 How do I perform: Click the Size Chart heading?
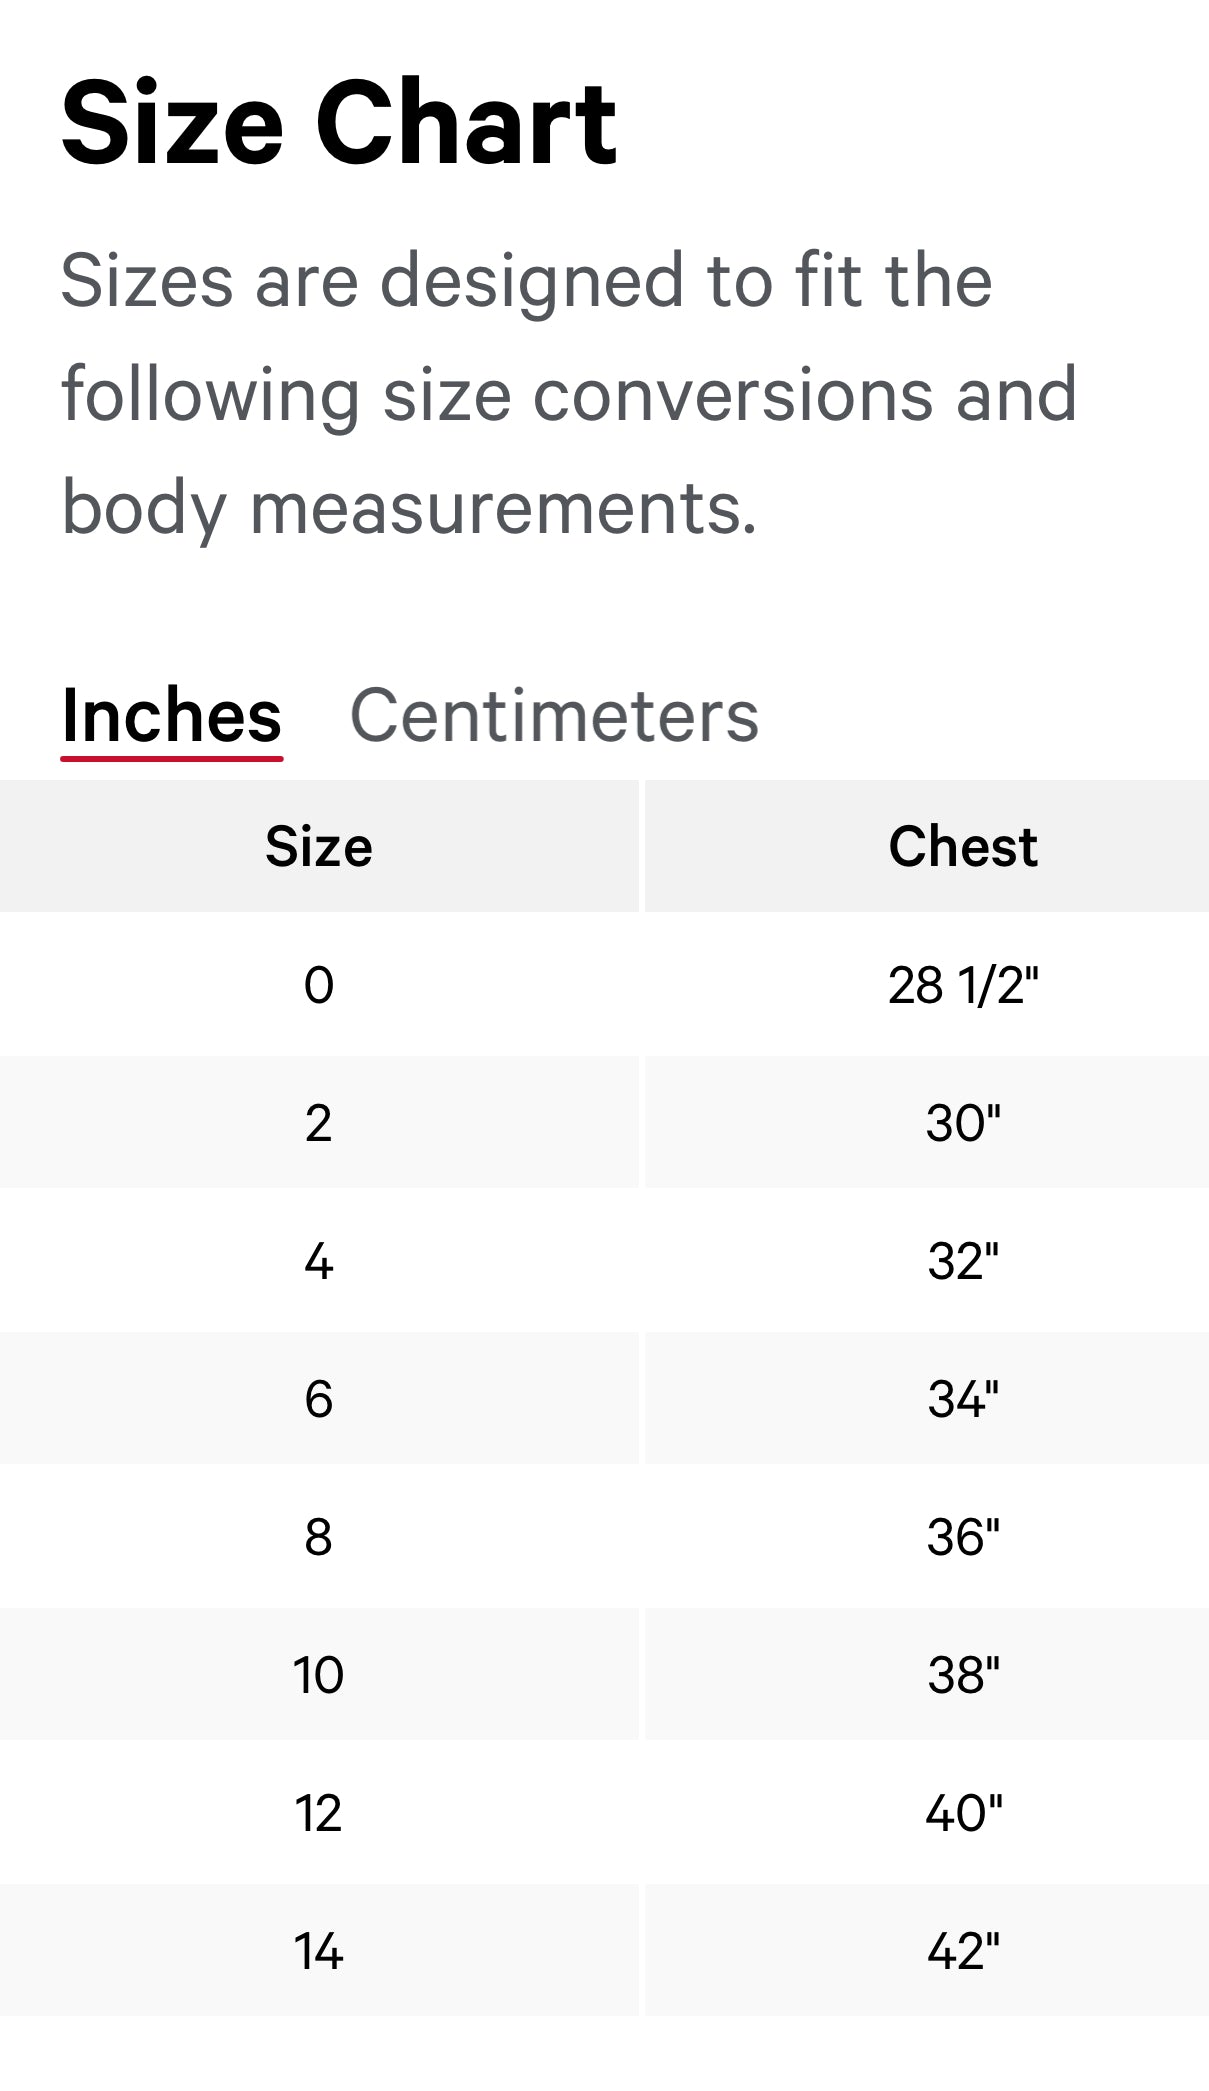338,122
